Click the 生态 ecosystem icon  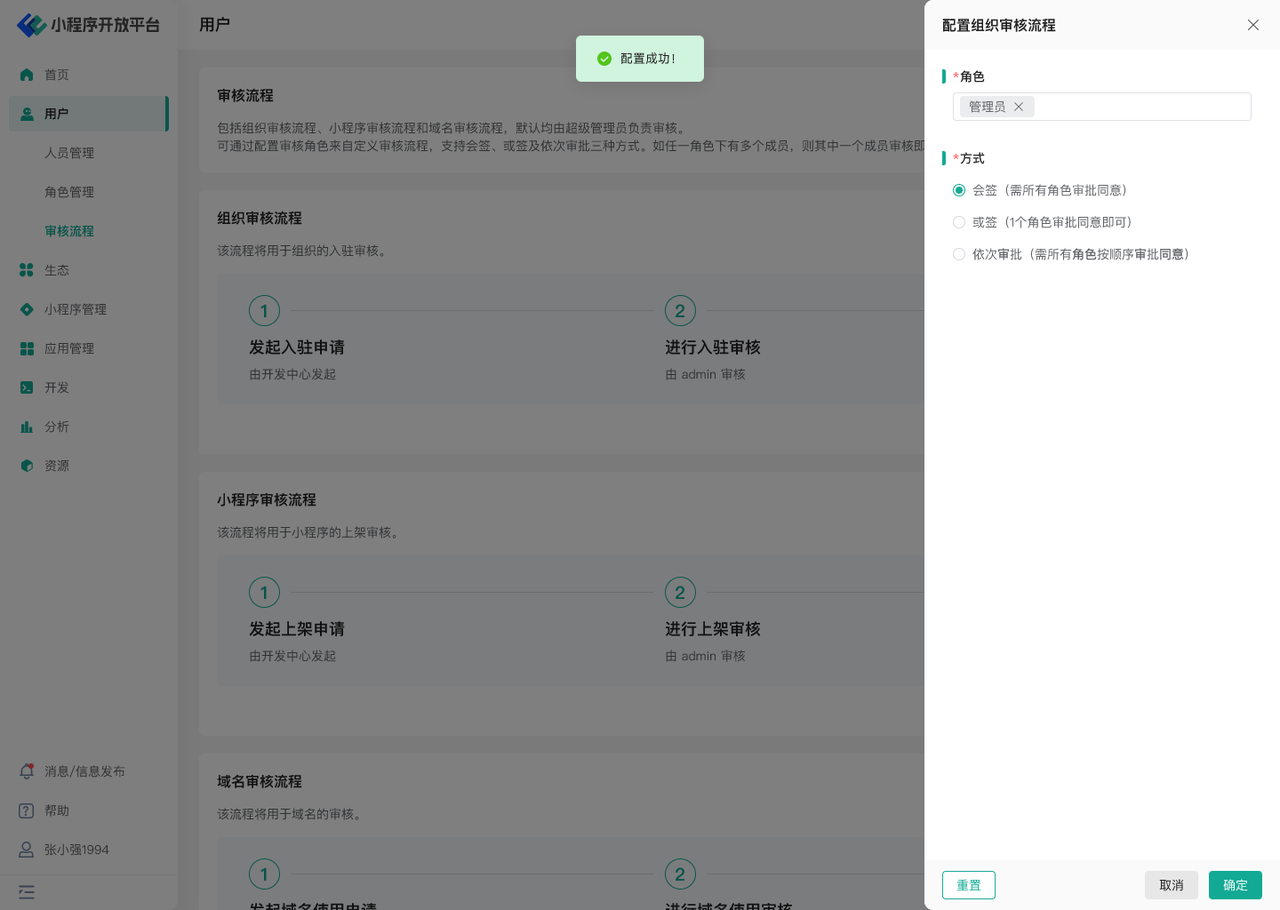[27, 270]
